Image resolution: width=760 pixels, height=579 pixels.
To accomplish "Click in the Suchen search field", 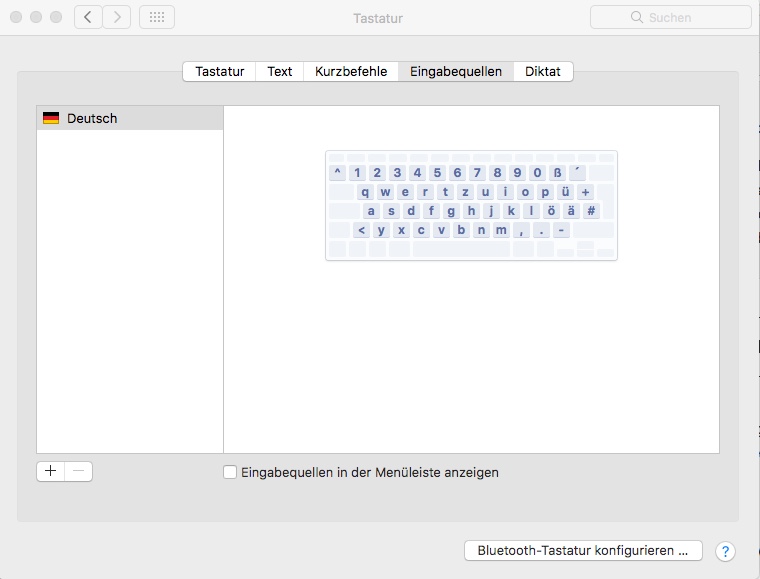I will point(680,17).
